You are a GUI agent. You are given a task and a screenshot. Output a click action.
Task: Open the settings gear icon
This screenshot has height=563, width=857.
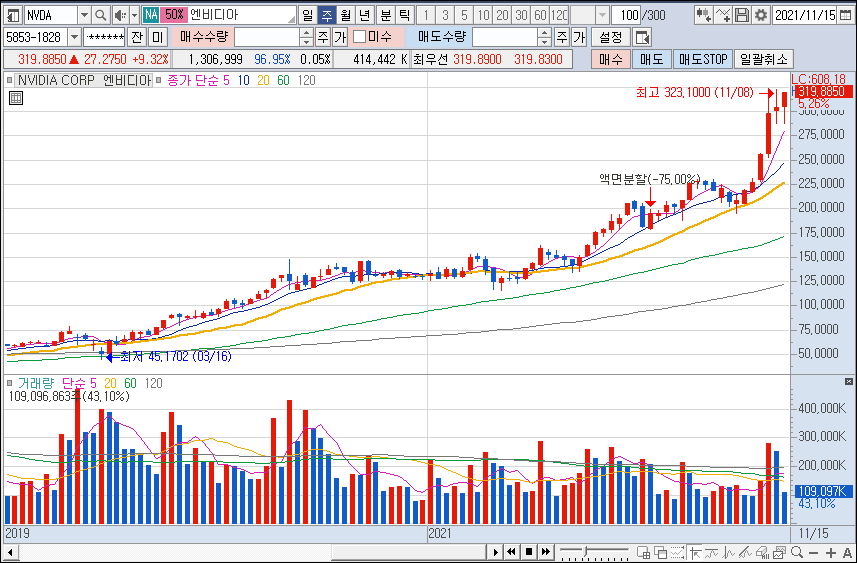coord(760,15)
